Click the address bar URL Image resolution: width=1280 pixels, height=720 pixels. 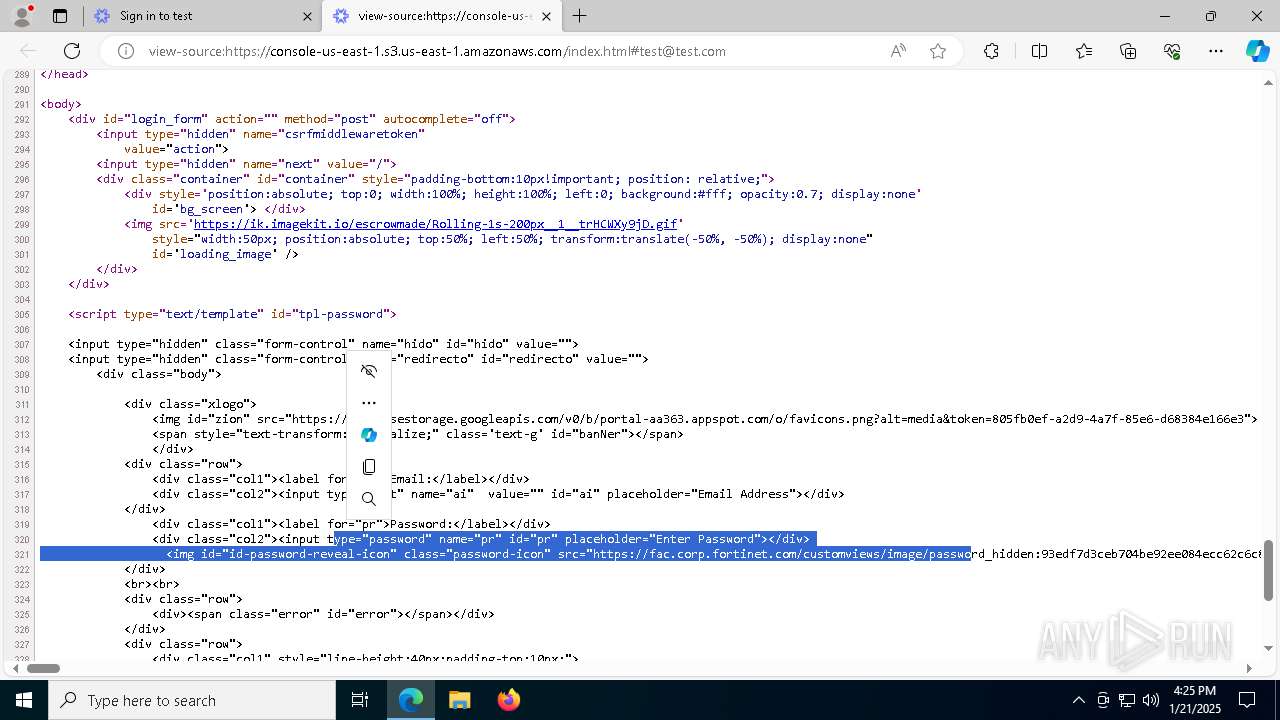pyautogui.click(x=437, y=51)
